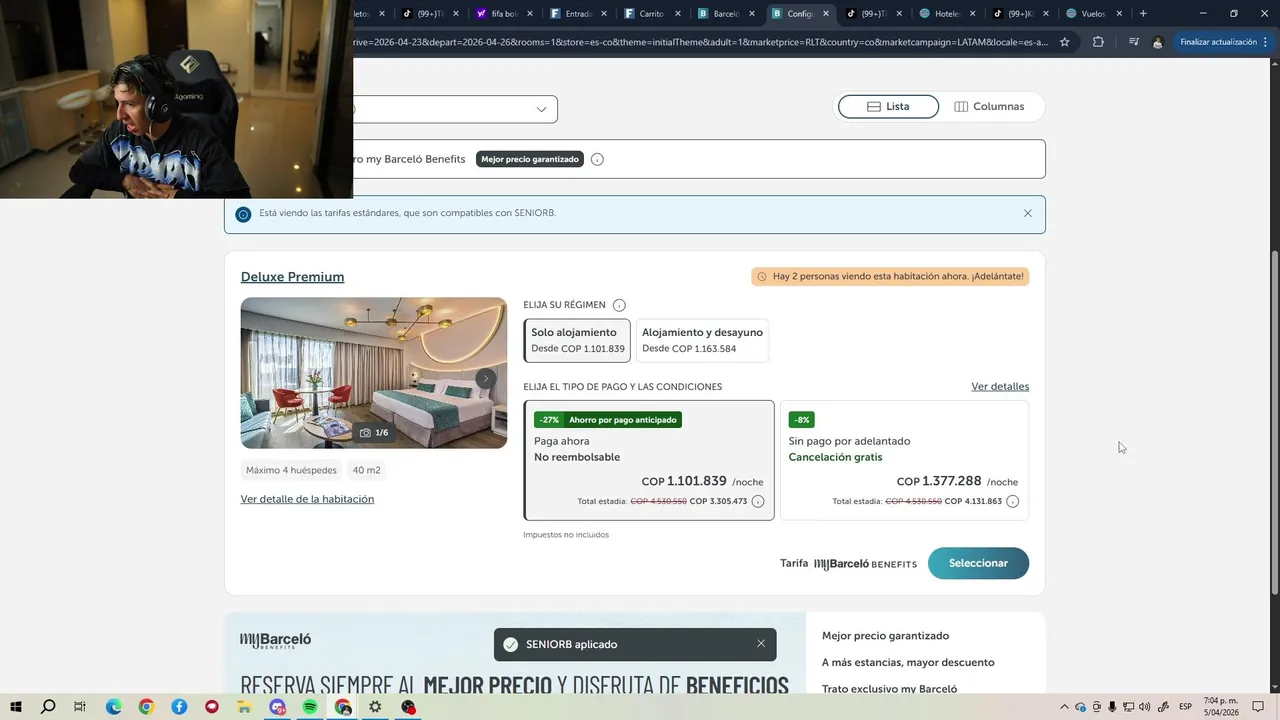The width and height of the screenshot is (1280, 720).
Task: Choose Sin pago por adelantado rate
Action: (x=904, y=460)
